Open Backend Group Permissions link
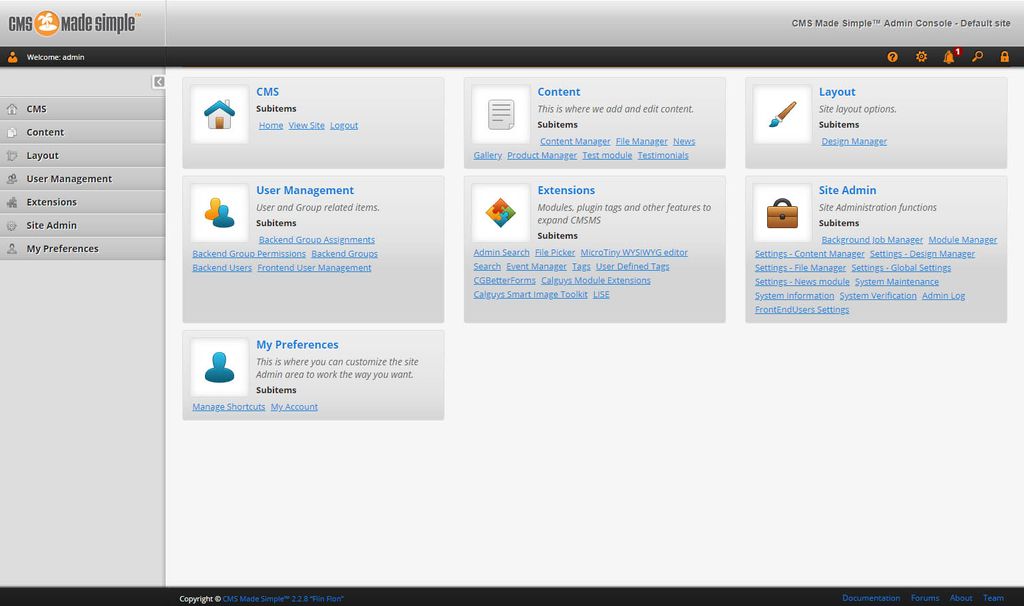The height and width of the screenshot is (606, 1024). coord(249,254)
